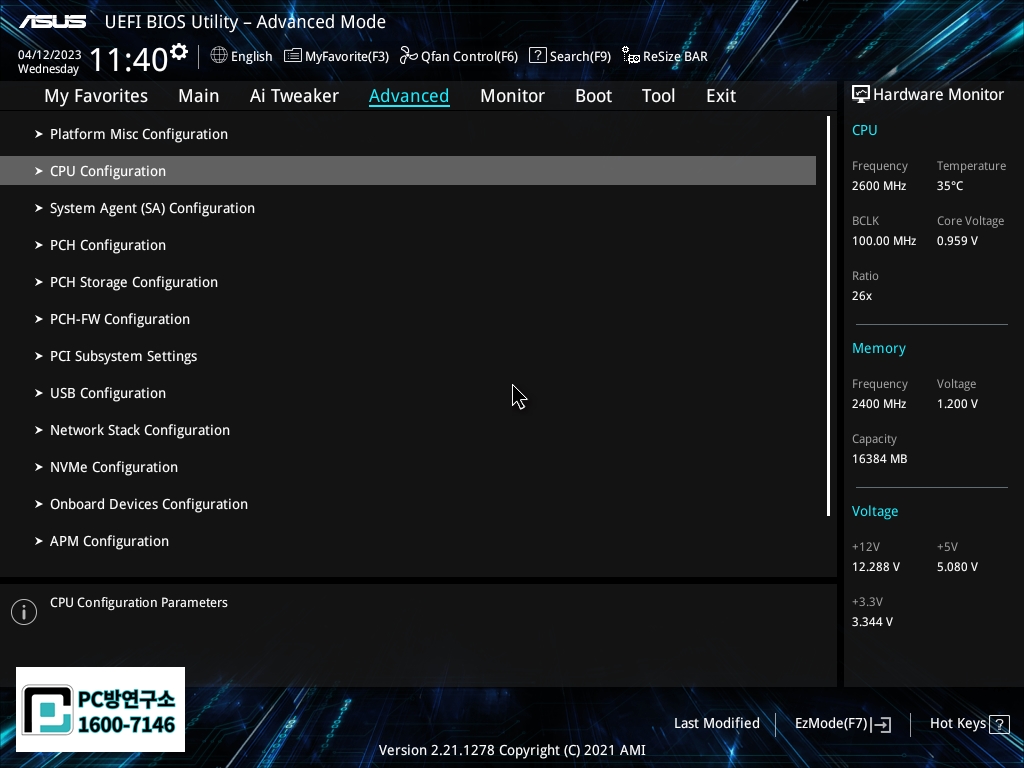Click the 16384 MB capacity value
Screen dimensions: 1024x768
tap(880, 459)
